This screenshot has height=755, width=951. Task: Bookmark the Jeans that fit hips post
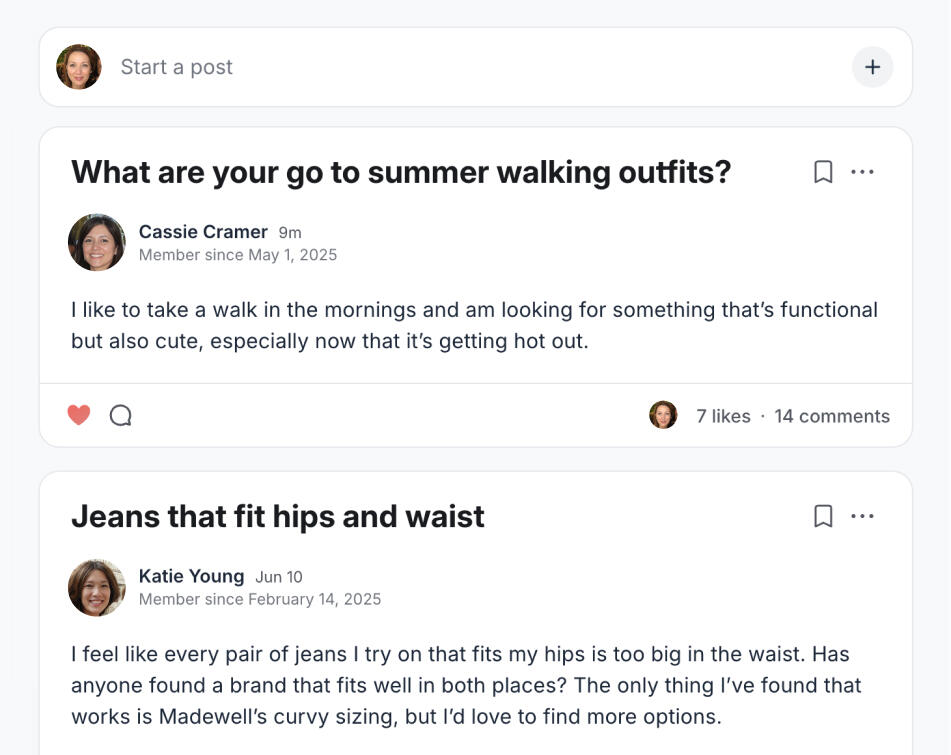[x=823, y=516]
